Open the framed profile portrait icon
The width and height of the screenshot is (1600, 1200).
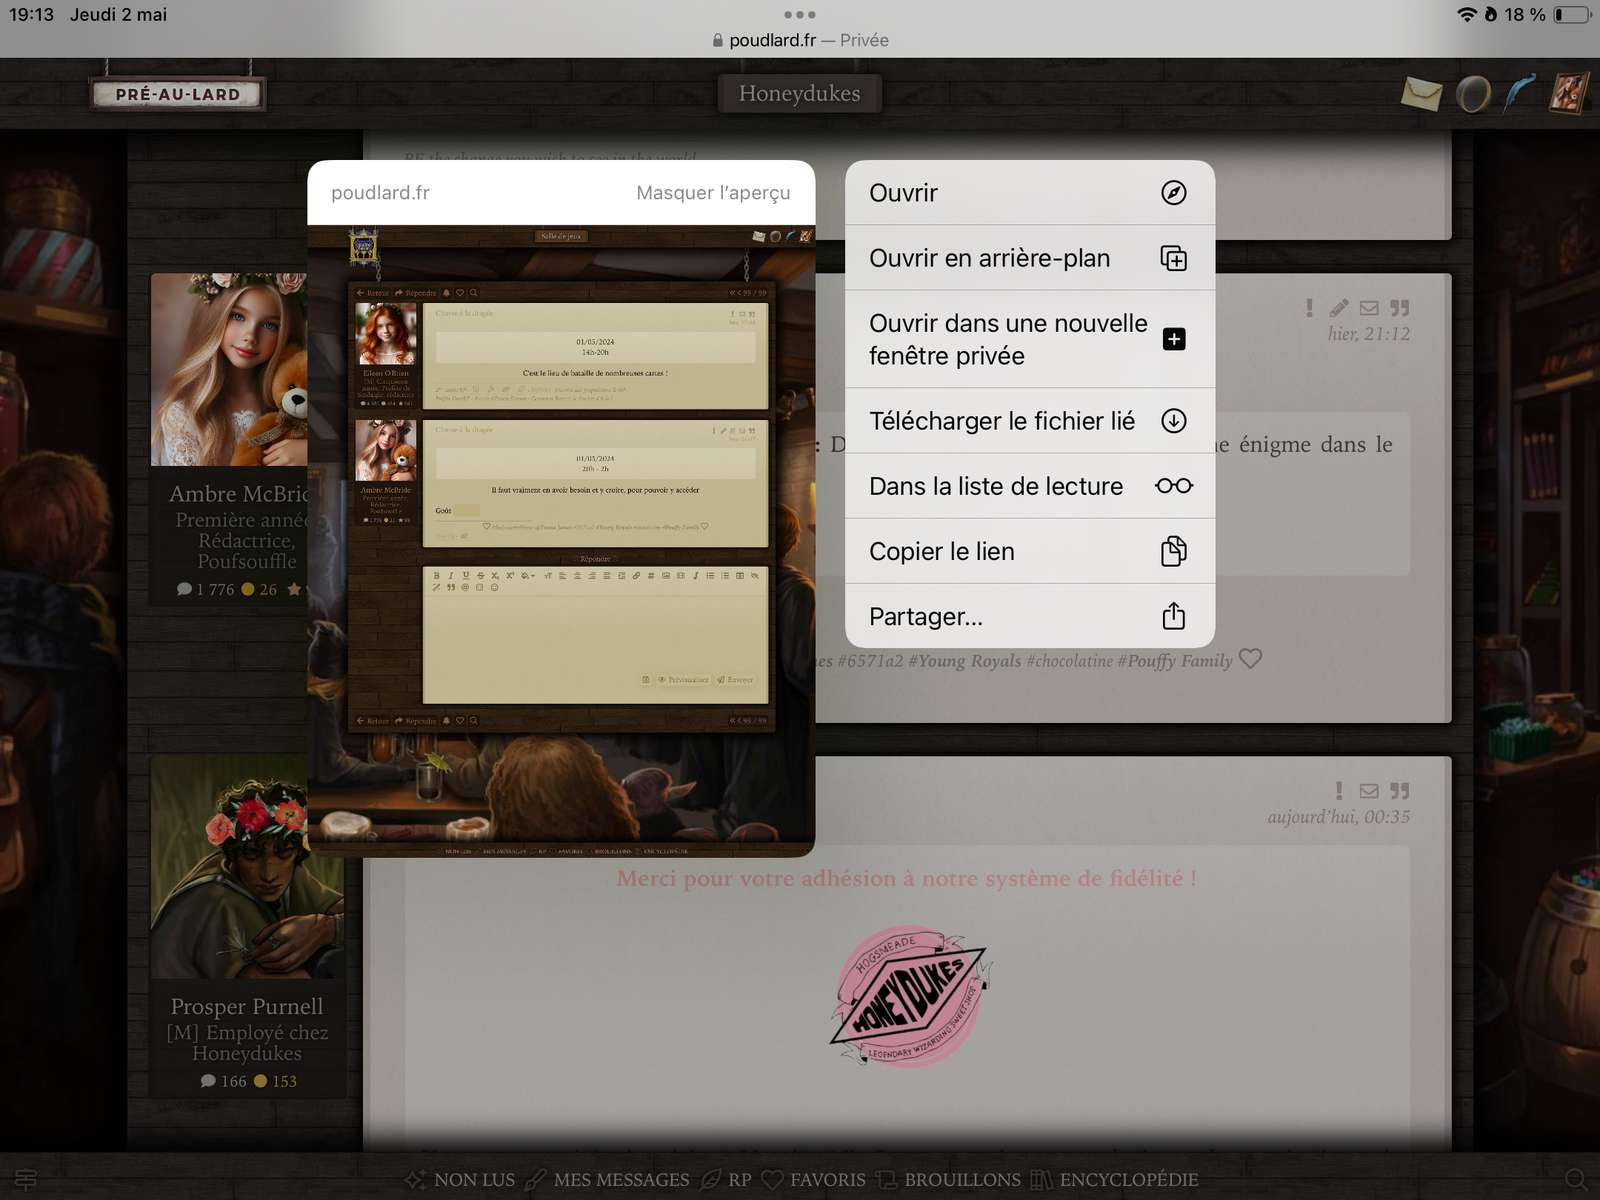point(1569,93)
